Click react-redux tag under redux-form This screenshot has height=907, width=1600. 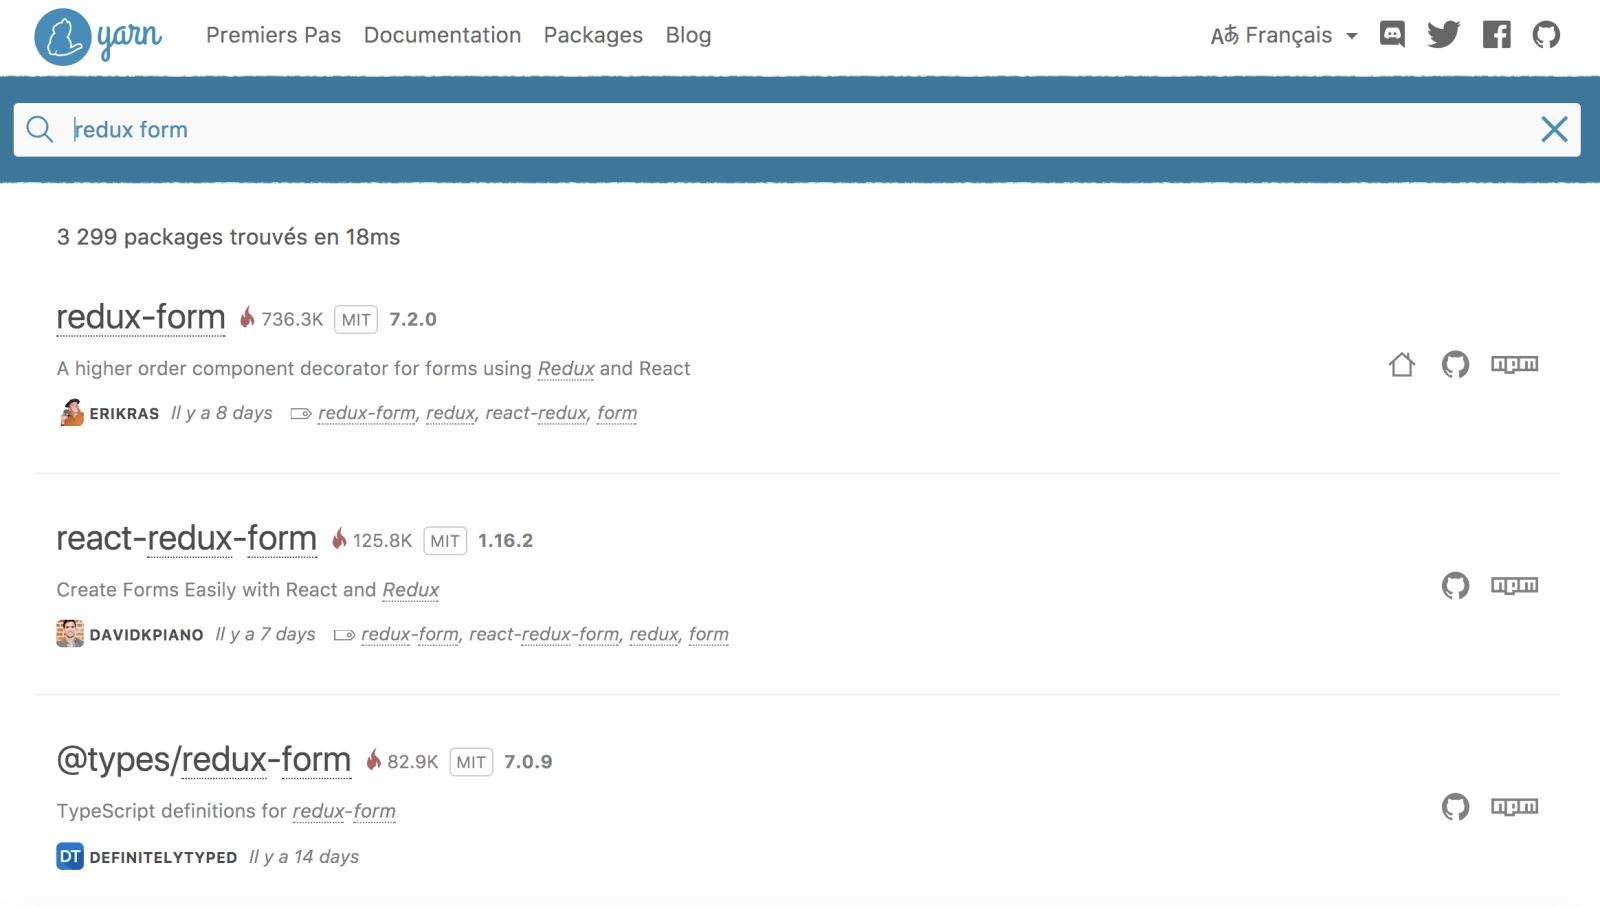pos(536,413)
